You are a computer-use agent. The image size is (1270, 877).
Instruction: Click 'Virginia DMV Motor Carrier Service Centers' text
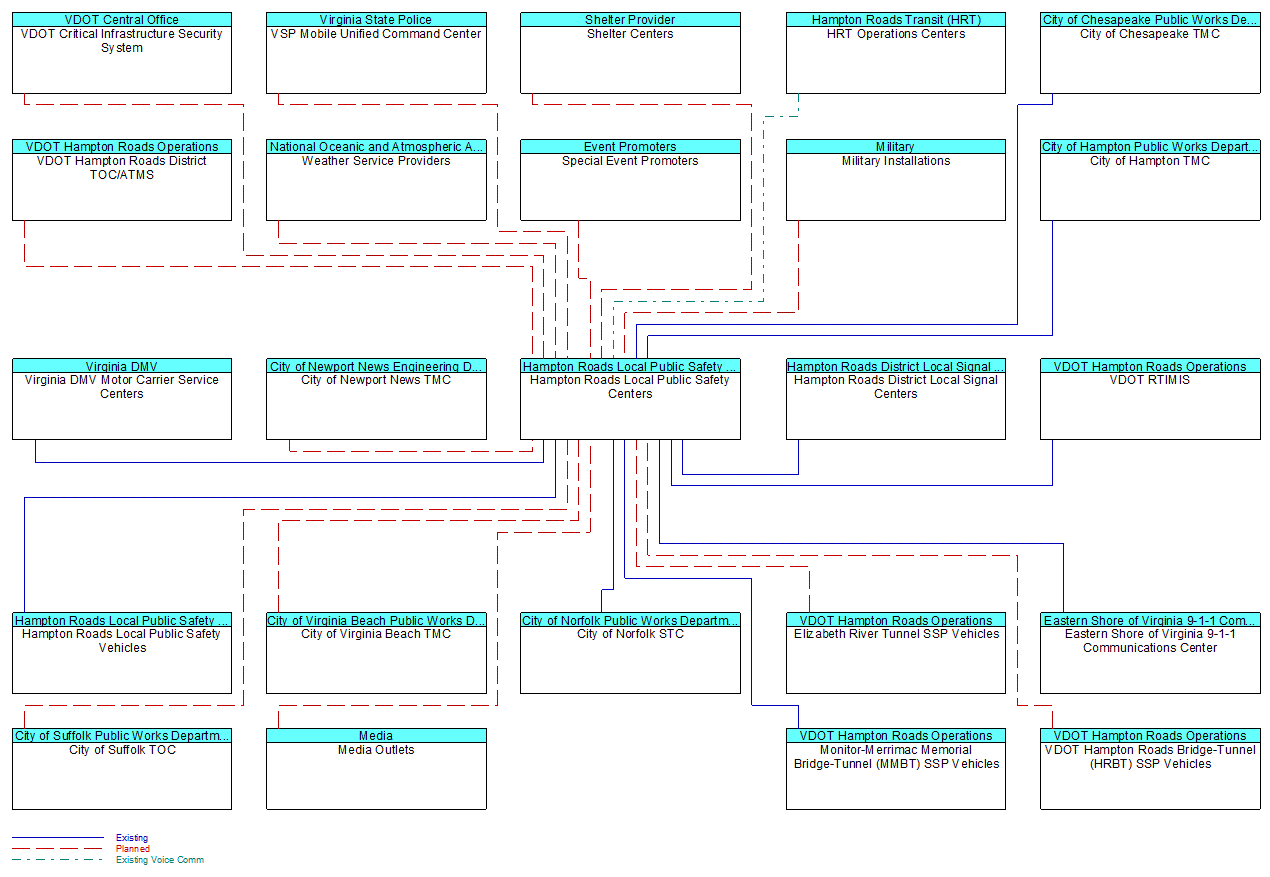pos(122,387)
